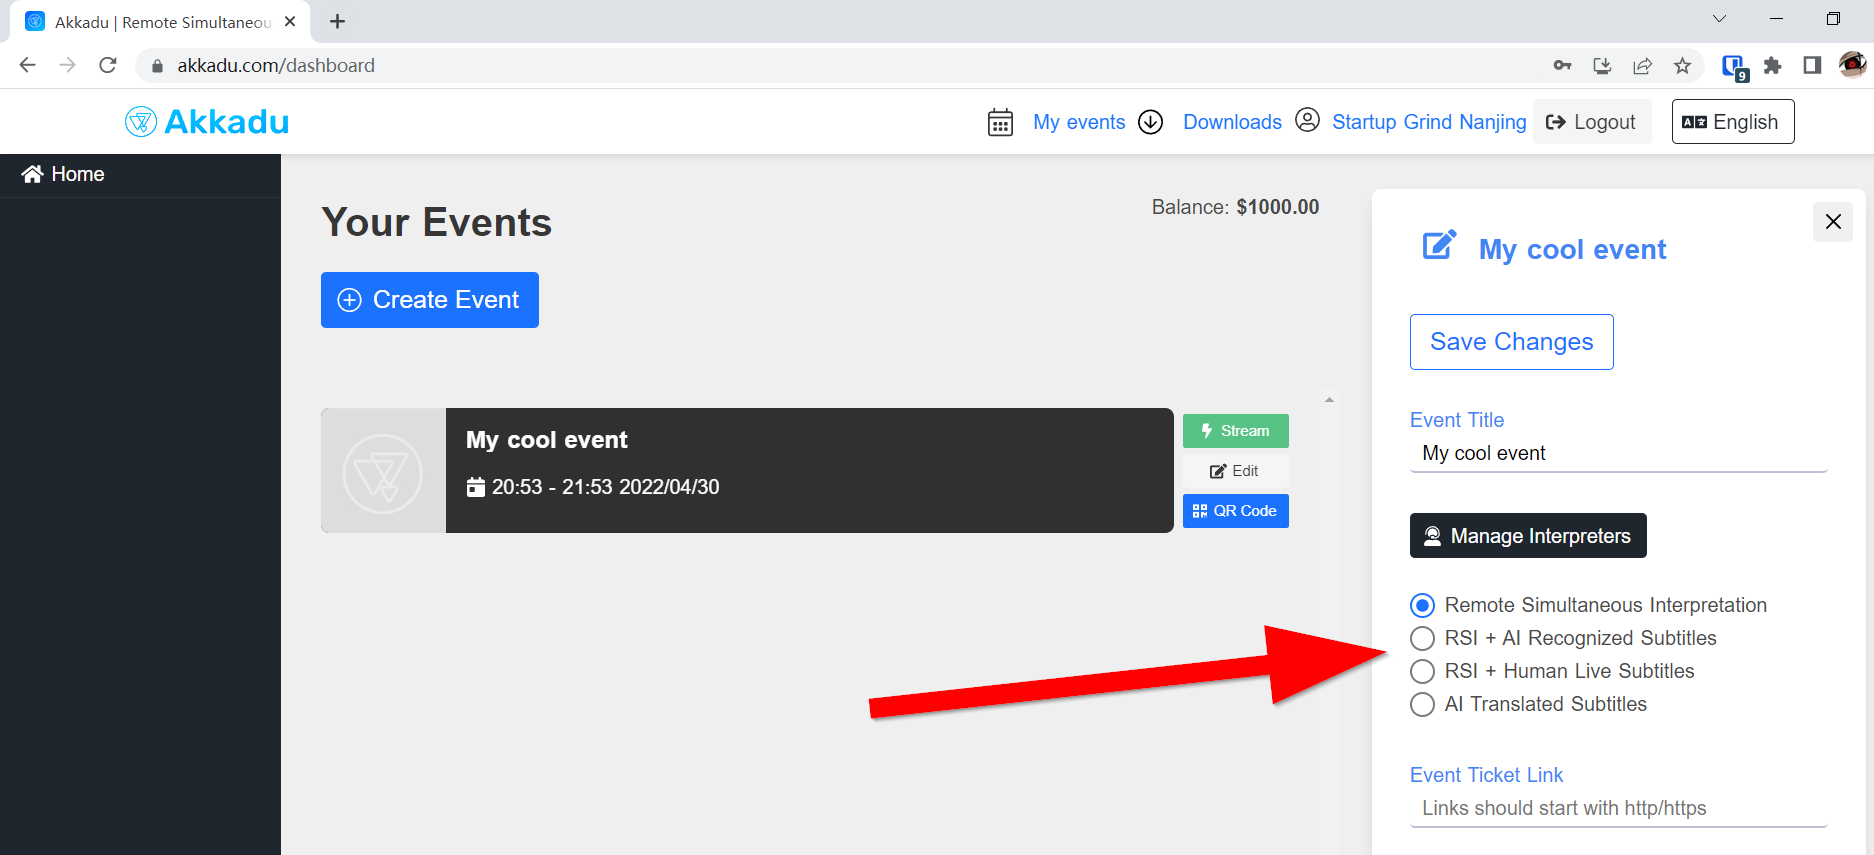Screen dimensions: 1874x855
Task: Select Remote Simultaneous Interpretation option
Action: click(1422, 605)
